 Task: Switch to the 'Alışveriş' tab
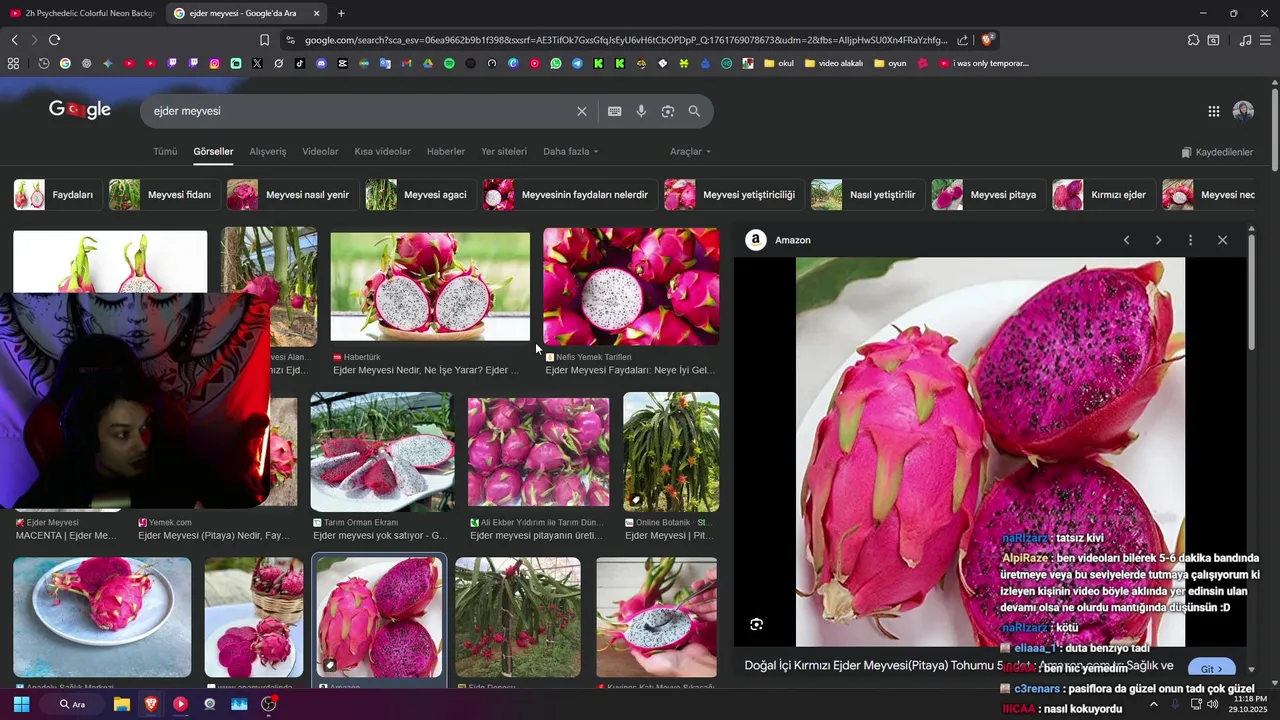tap(268, 152)
